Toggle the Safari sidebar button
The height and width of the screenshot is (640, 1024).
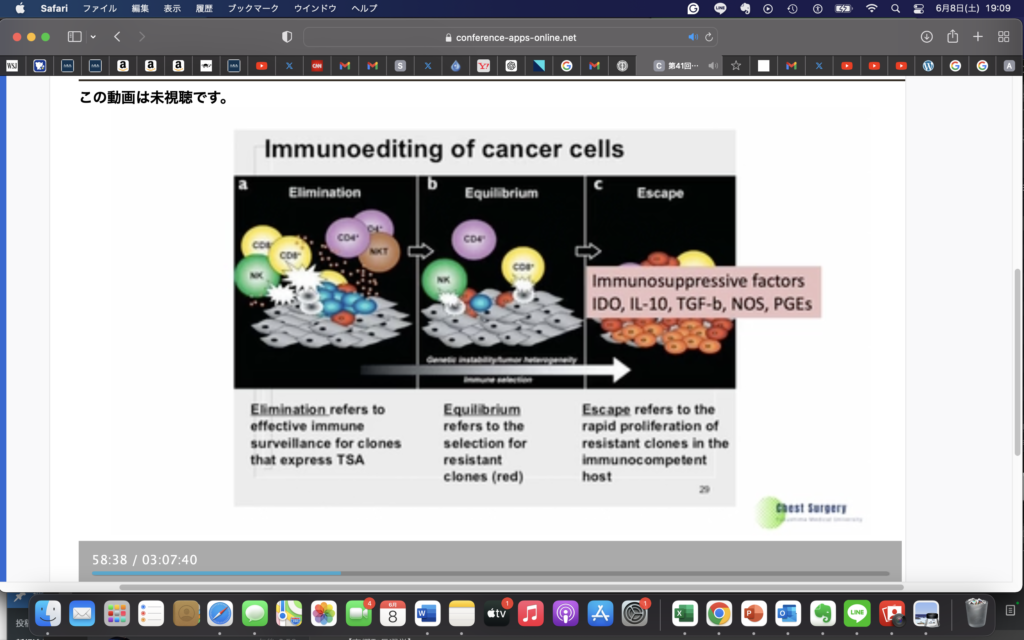pos(74,37)
